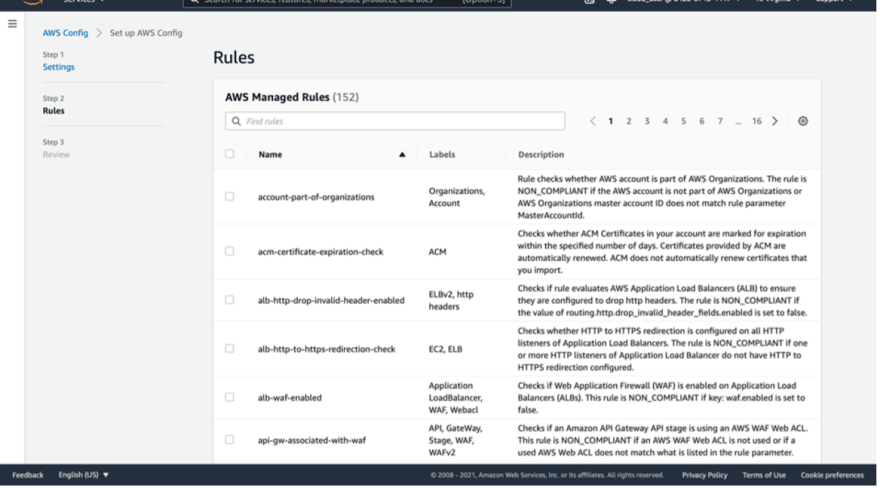Check the api-gw-associated-with-waf rule

(x=230, y=440)
